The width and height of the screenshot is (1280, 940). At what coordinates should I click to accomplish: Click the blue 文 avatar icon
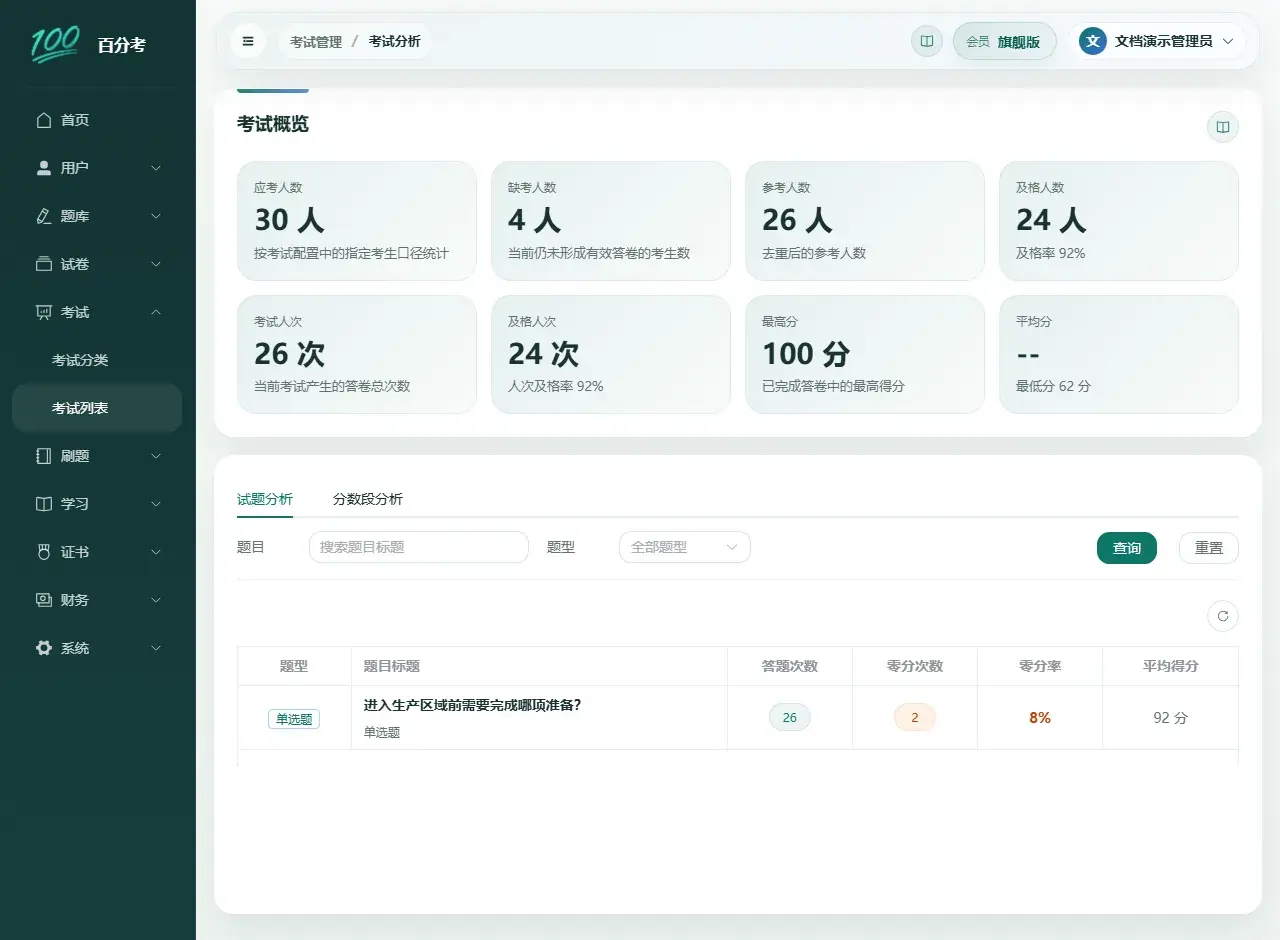tap(1093, 41)
